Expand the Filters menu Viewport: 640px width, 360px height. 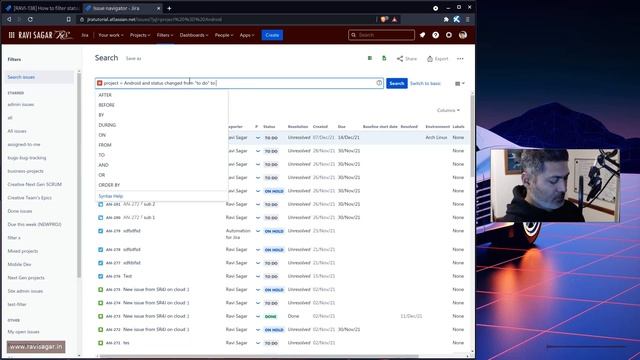(165, 35)
